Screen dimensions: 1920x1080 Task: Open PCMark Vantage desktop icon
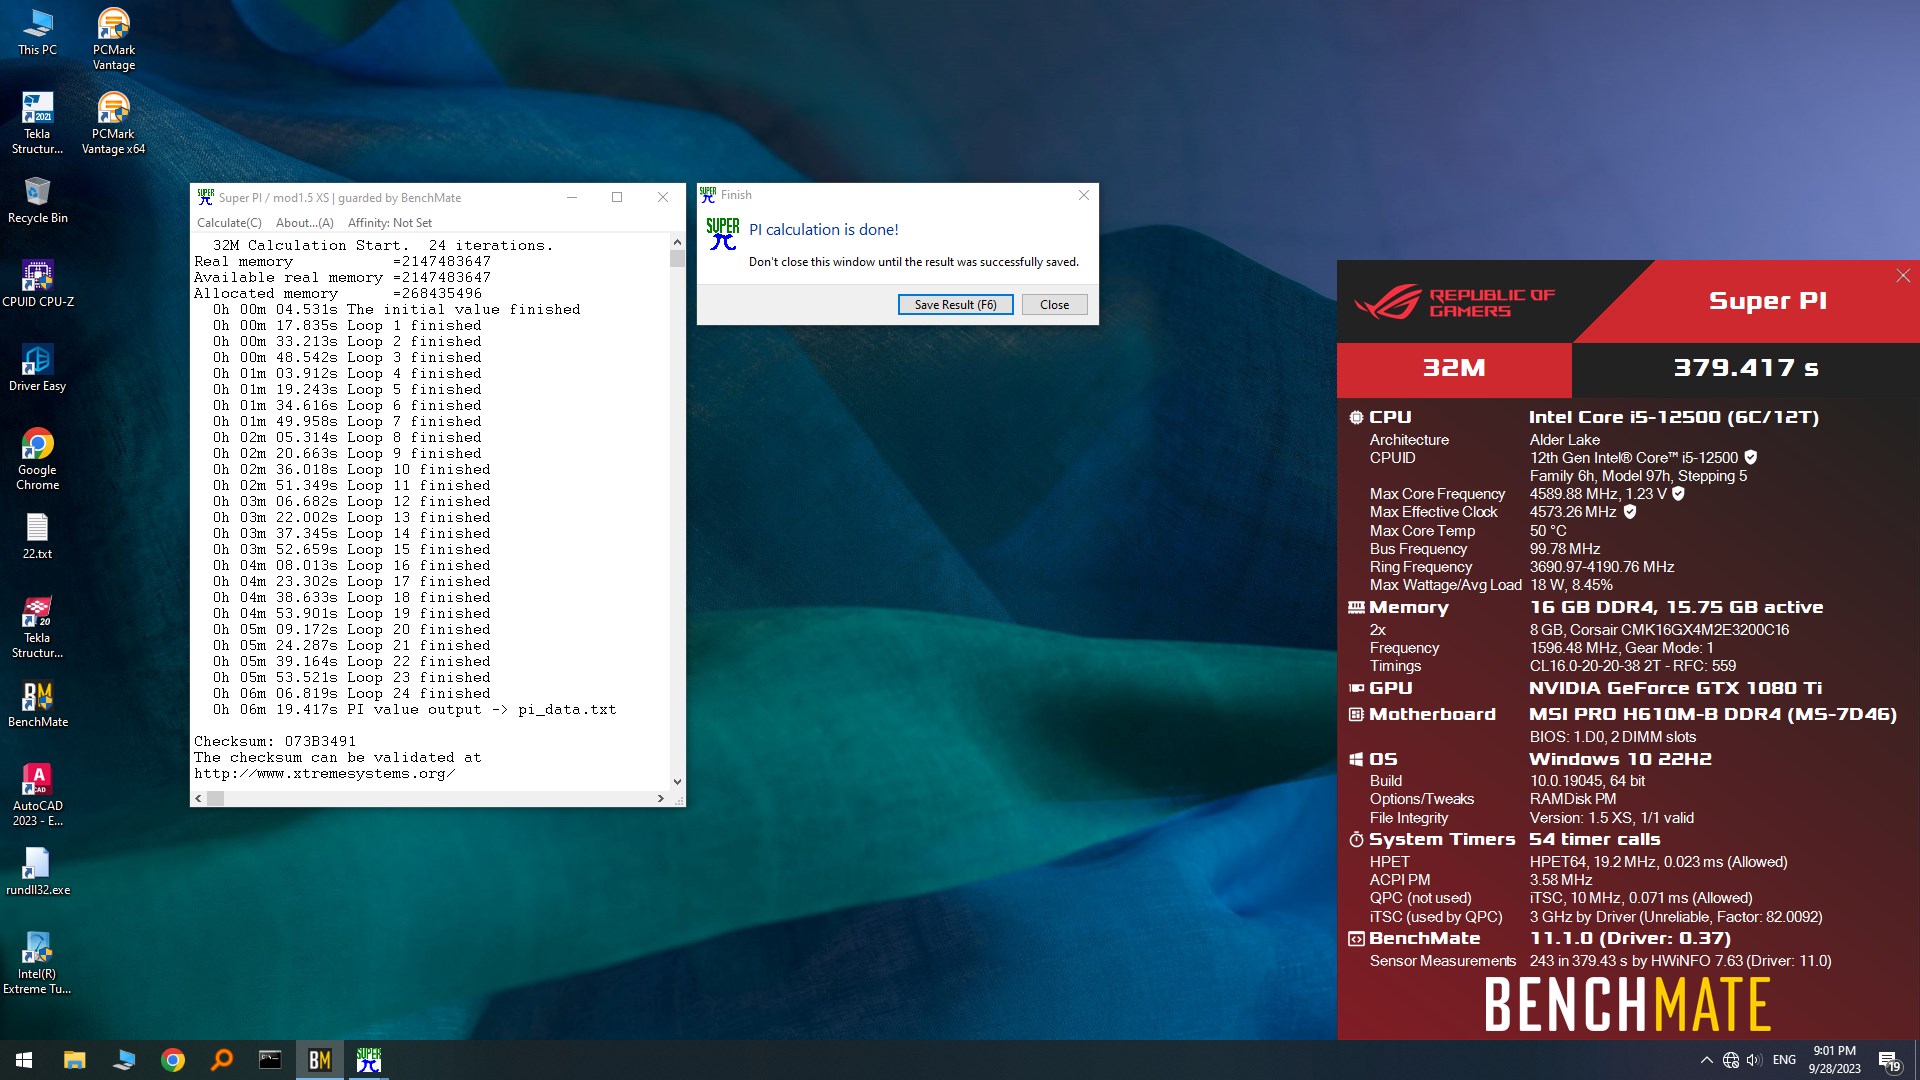pyautogui.click(x=113, y=40)
